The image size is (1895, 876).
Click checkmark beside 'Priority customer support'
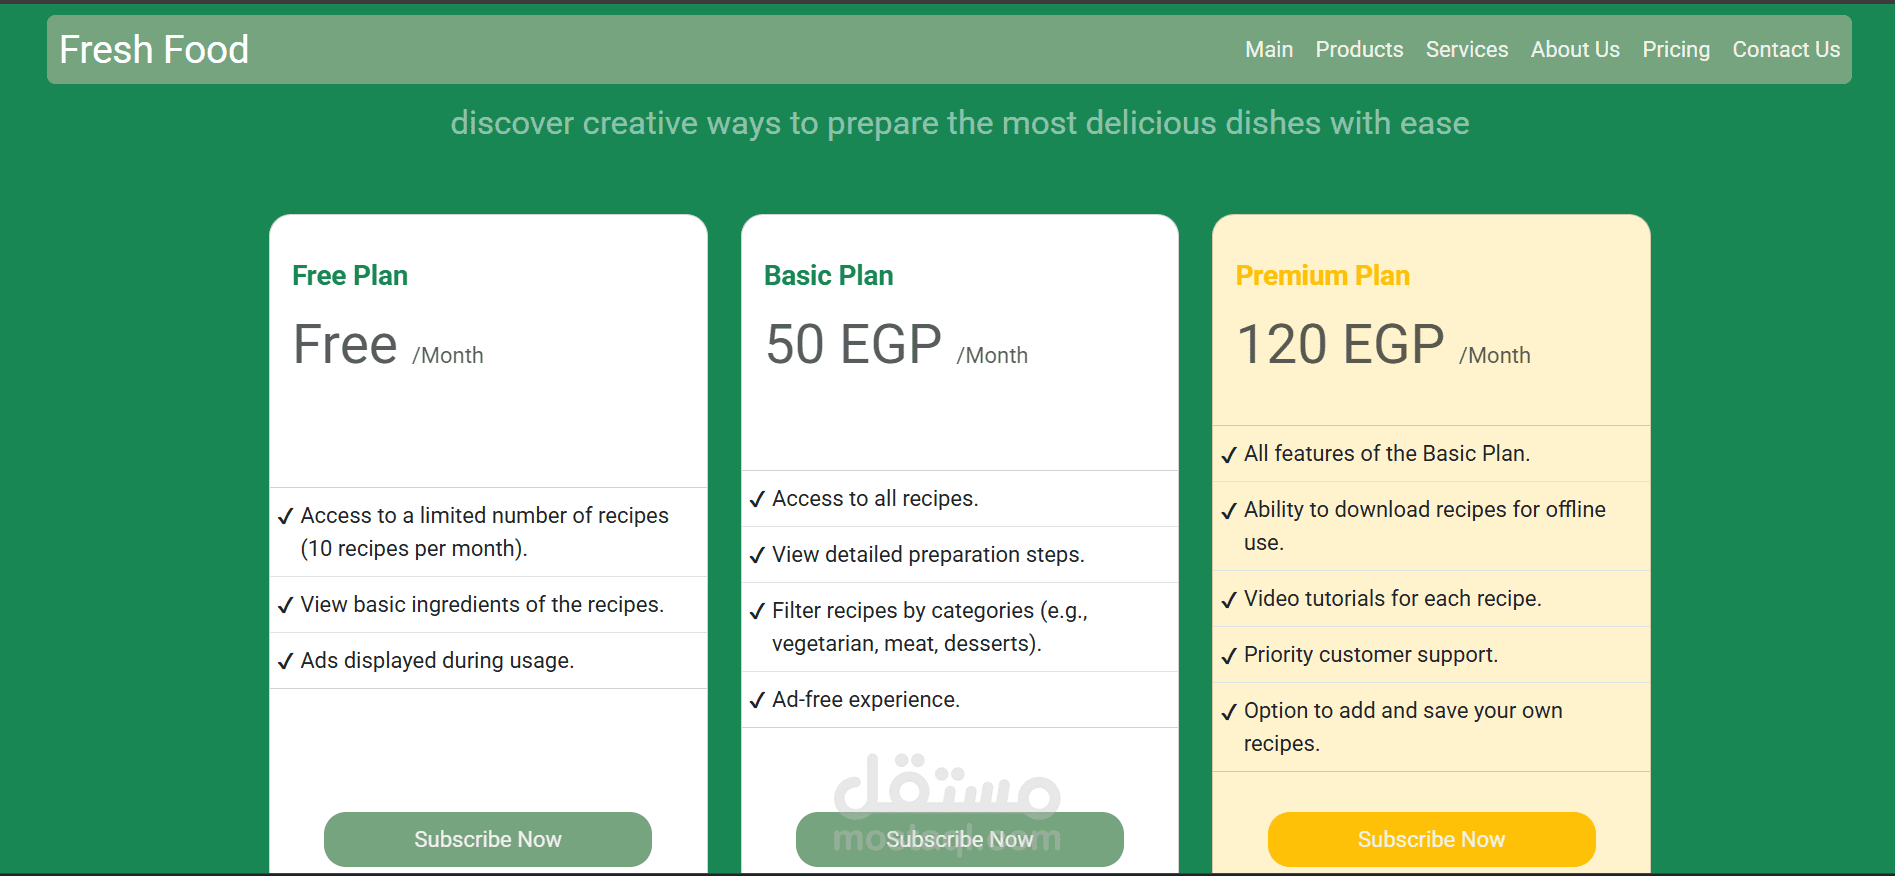click(x=1229, y=655)
